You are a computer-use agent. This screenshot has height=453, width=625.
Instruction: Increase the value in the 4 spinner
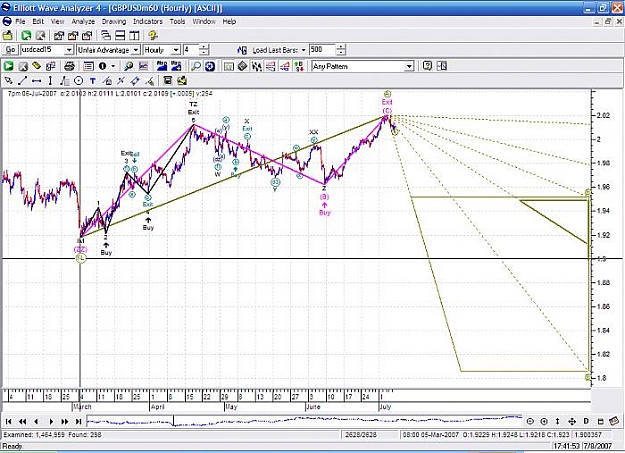(204, 47)
